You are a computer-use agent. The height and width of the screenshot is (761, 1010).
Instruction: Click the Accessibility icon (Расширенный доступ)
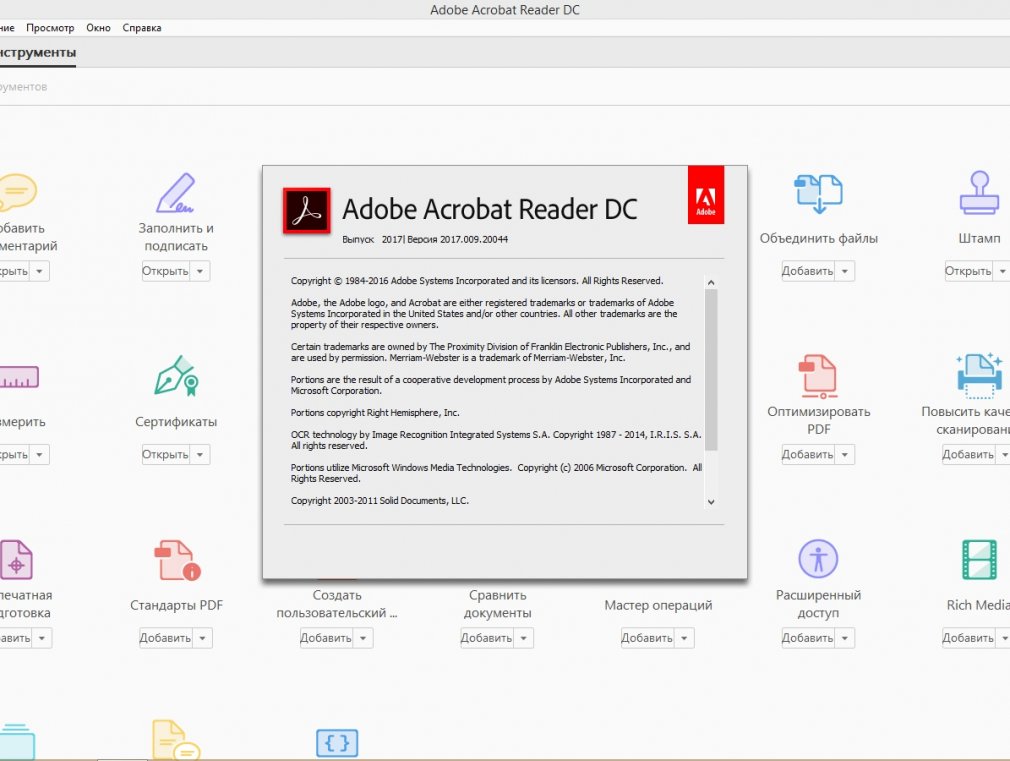[818, 559]
